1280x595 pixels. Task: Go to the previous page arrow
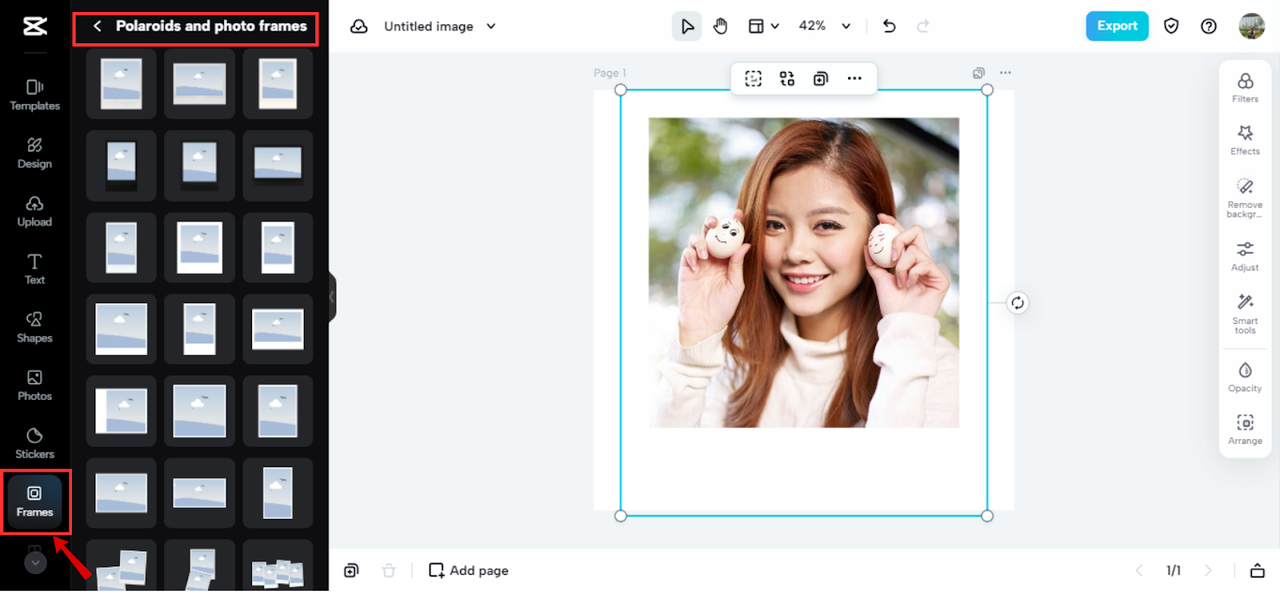pos(1138,570)
